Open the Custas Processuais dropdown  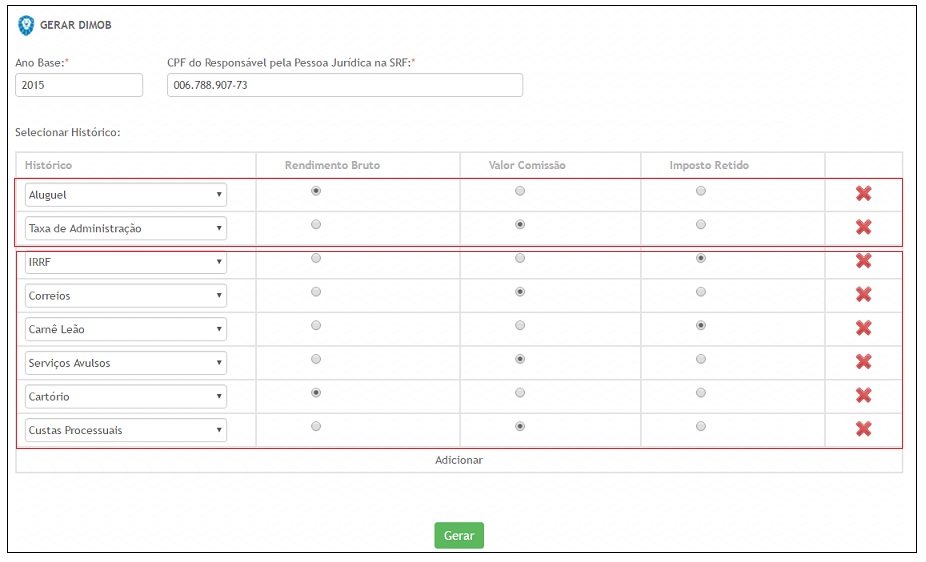coord(126,430)
